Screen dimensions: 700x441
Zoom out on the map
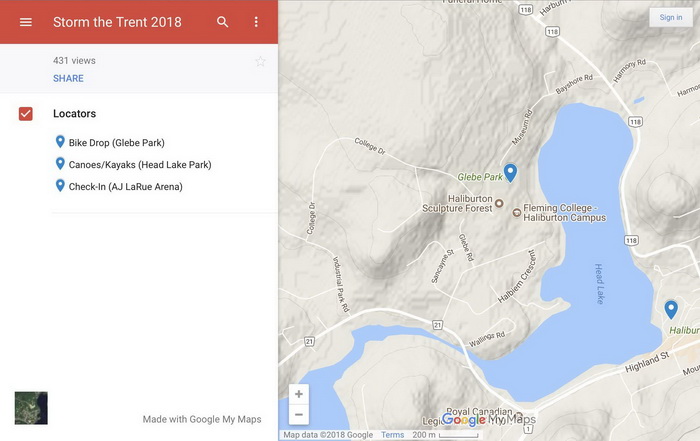click(x=299, y=414)
